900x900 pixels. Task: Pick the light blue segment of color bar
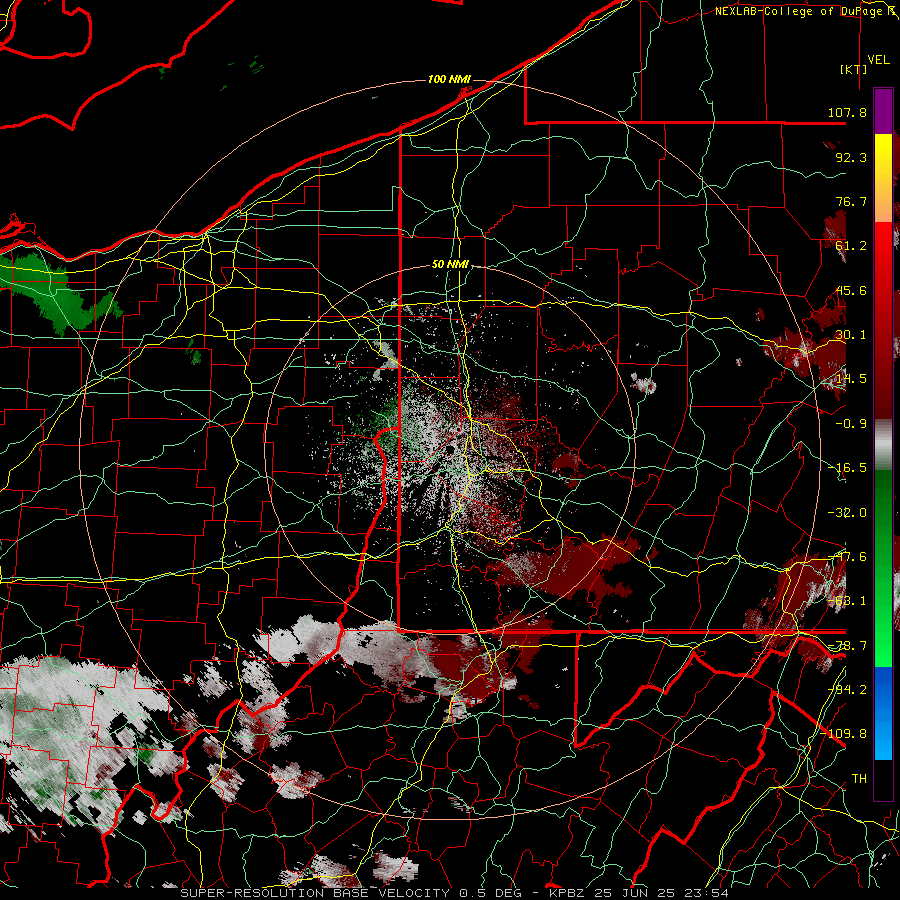[x=883, y=740]
